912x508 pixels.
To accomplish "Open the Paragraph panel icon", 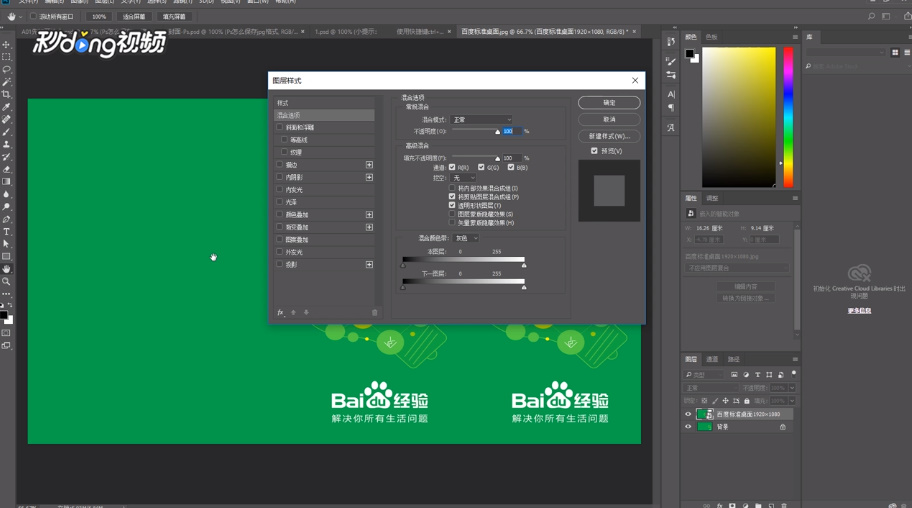I will point(671,108).
